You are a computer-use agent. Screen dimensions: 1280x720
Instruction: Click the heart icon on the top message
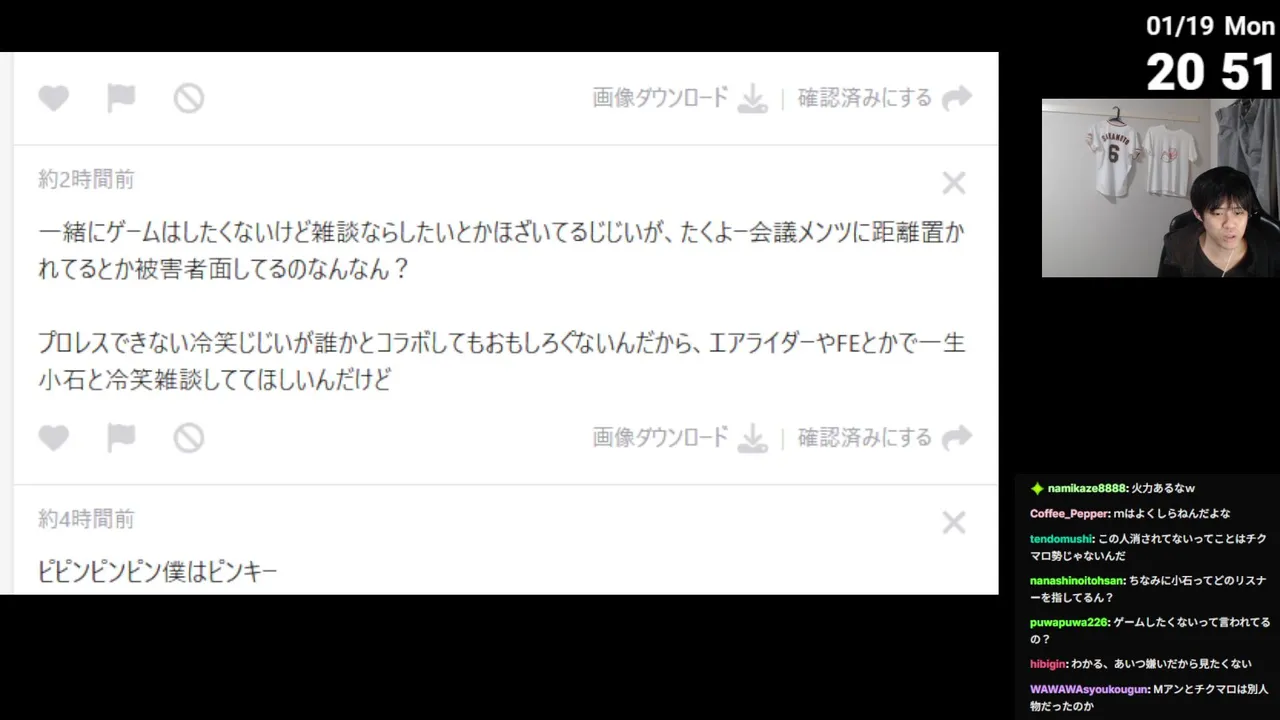tap(54, 98)
